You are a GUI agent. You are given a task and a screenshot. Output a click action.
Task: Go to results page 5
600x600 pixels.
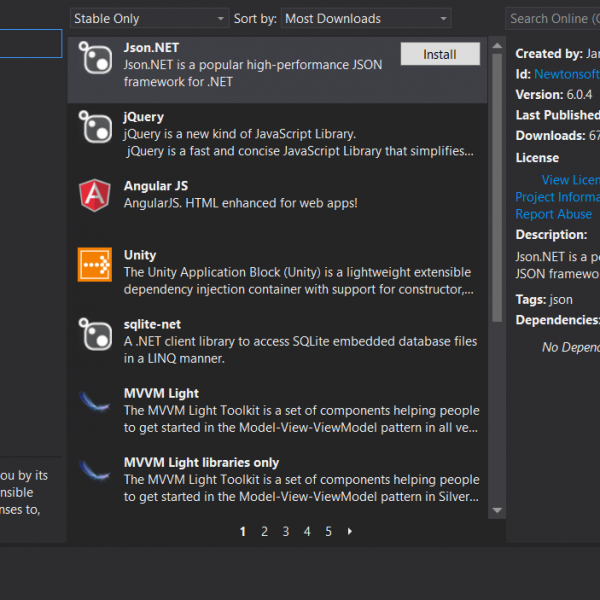point(328,532)
